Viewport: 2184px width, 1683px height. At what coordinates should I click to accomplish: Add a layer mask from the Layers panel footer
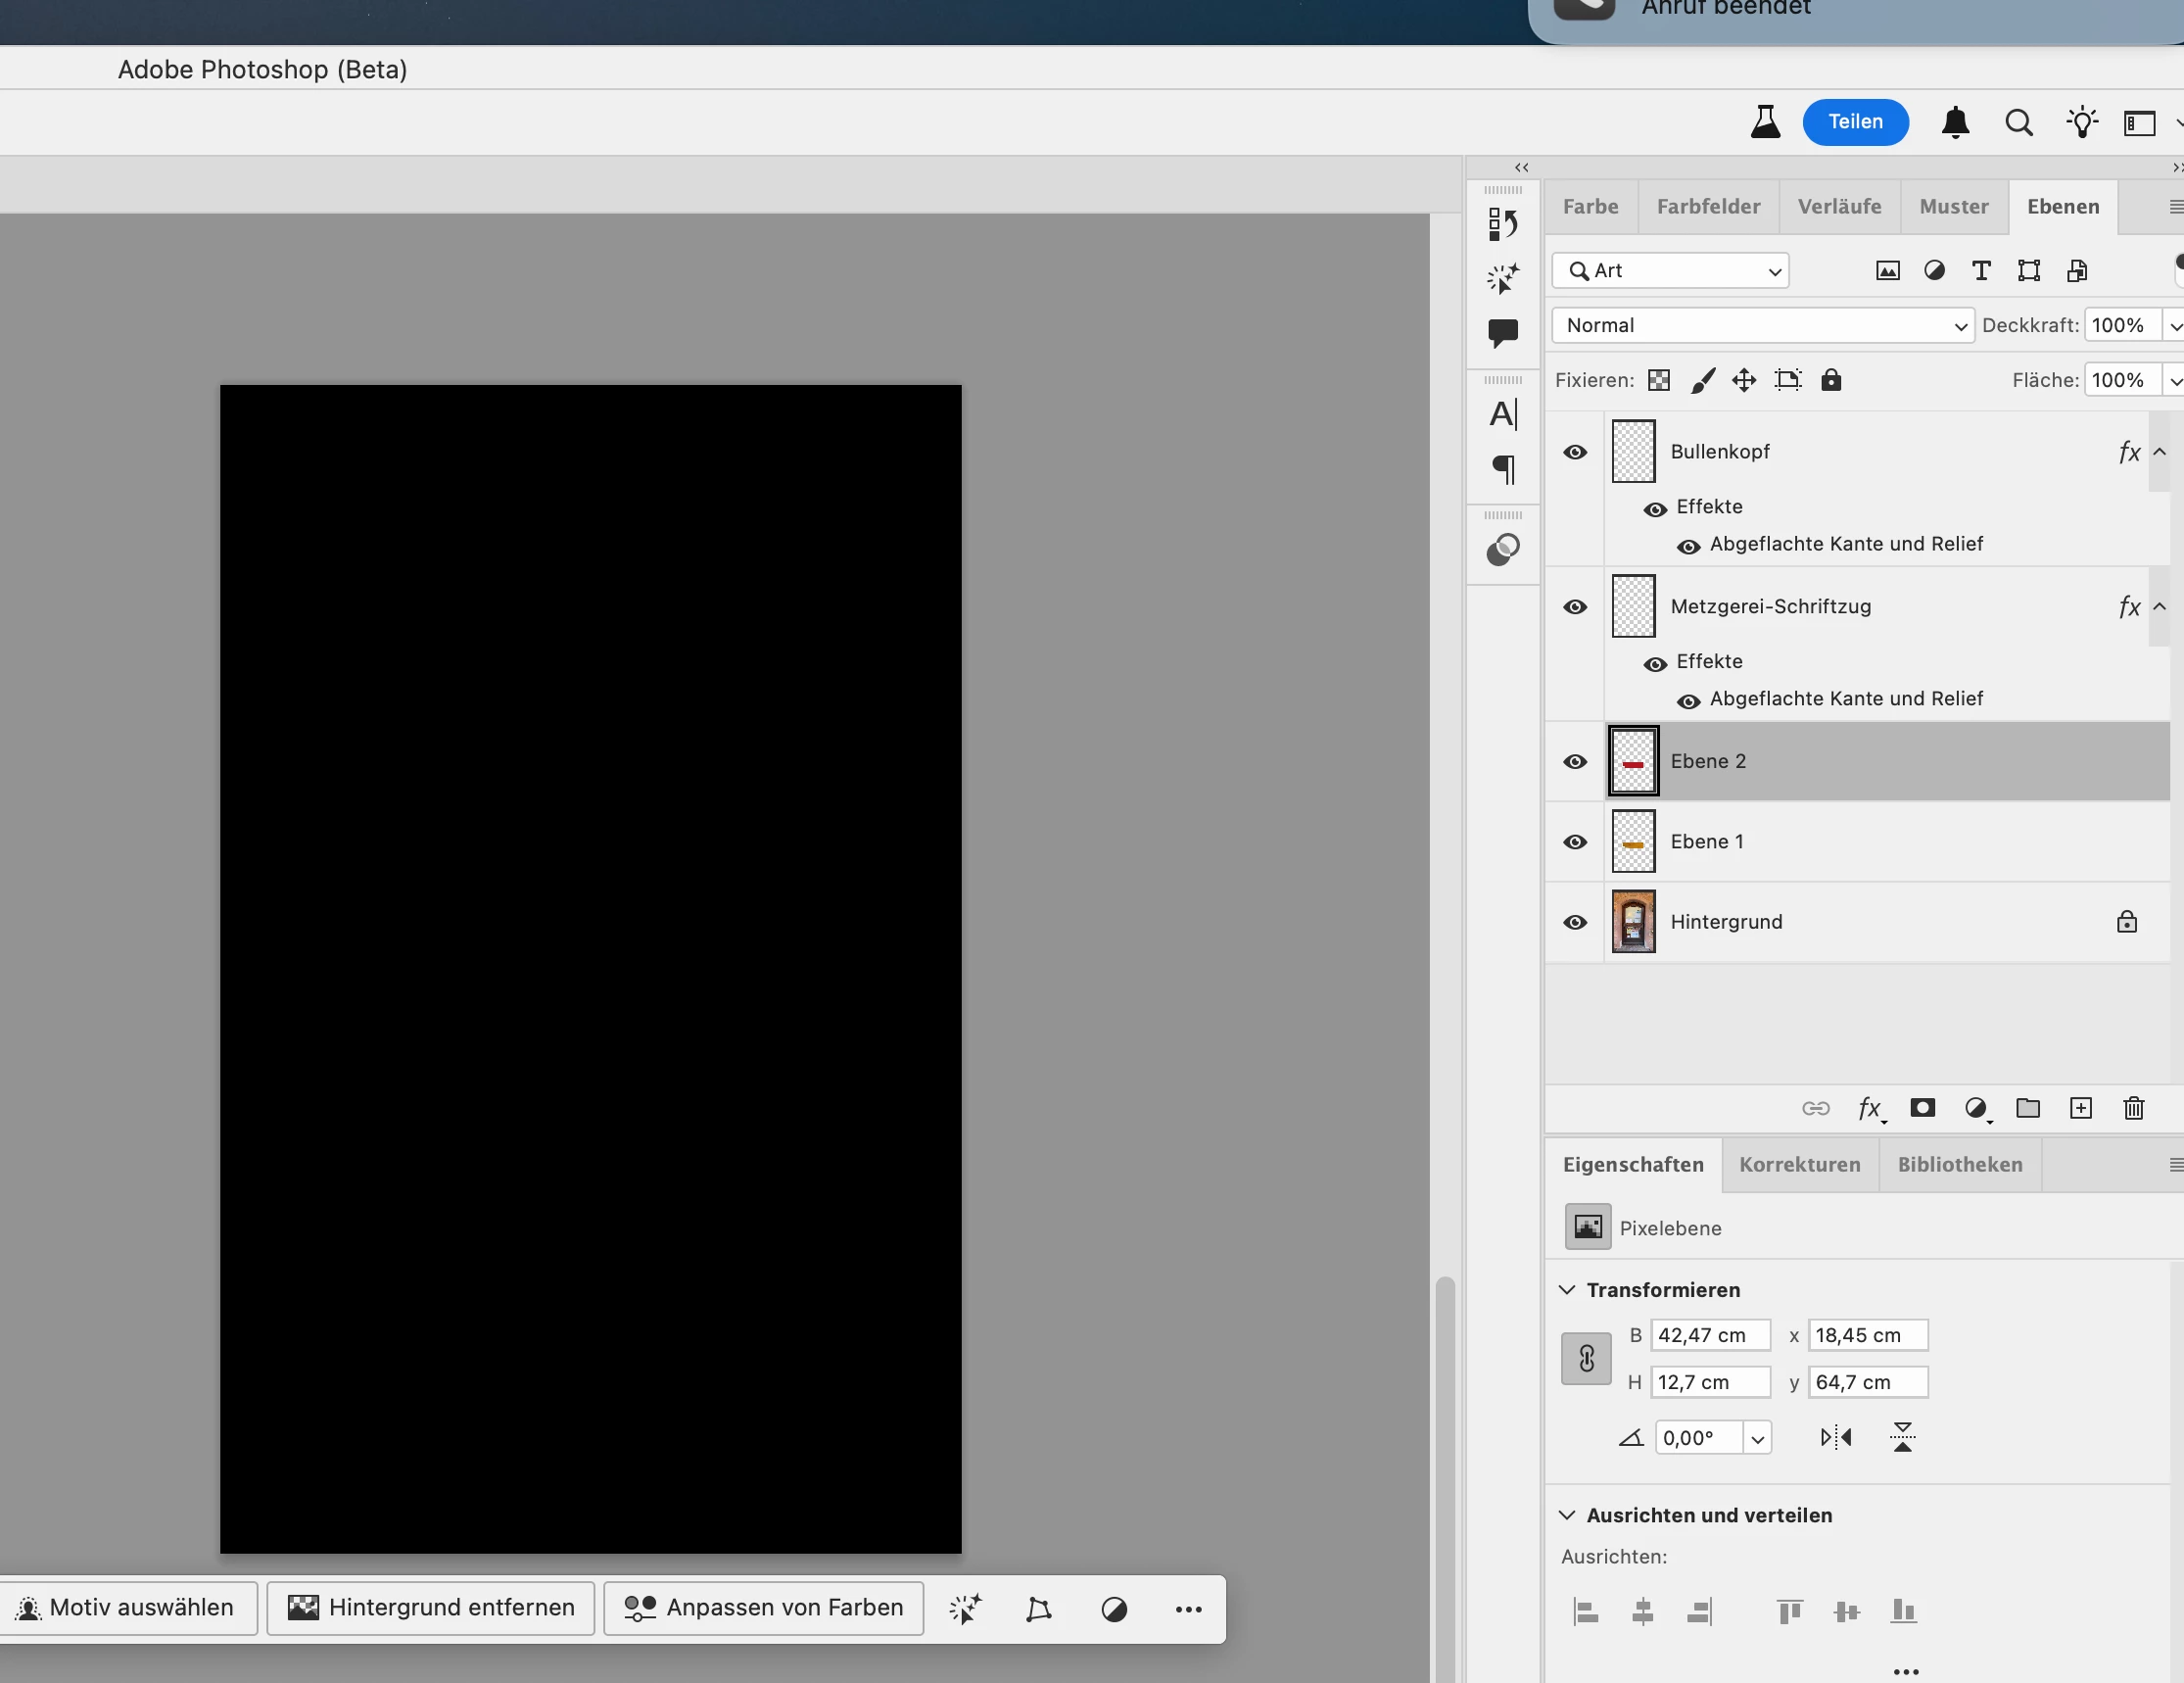tap(1922, 1108)
